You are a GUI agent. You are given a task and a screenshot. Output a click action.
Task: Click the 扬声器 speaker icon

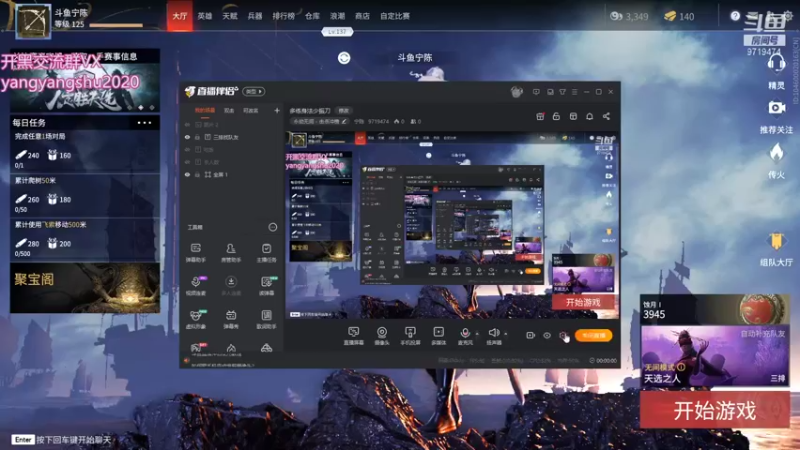pyautogui.click(x=493, y=333)
